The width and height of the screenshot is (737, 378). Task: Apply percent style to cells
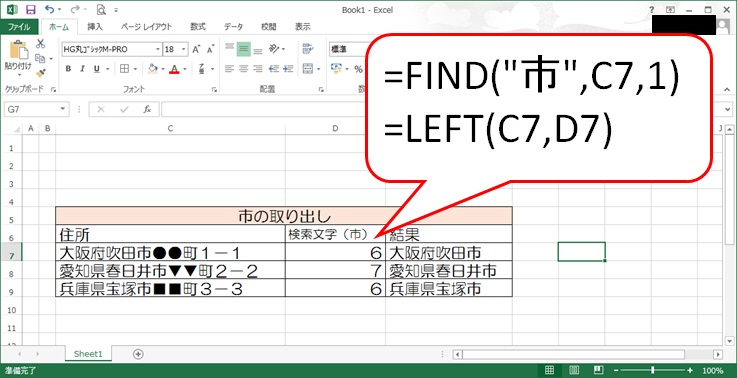pos(358,69)
